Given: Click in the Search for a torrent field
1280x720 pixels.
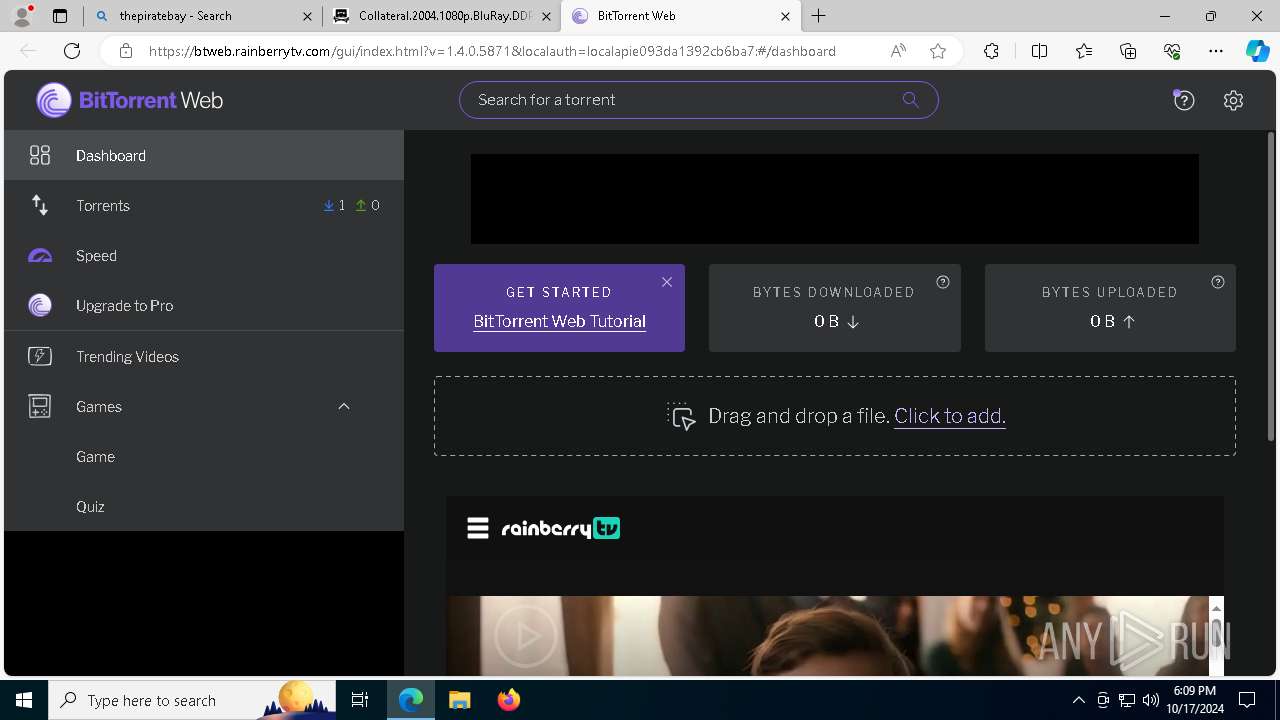Looking at the screenshot, I should point(698,100).
